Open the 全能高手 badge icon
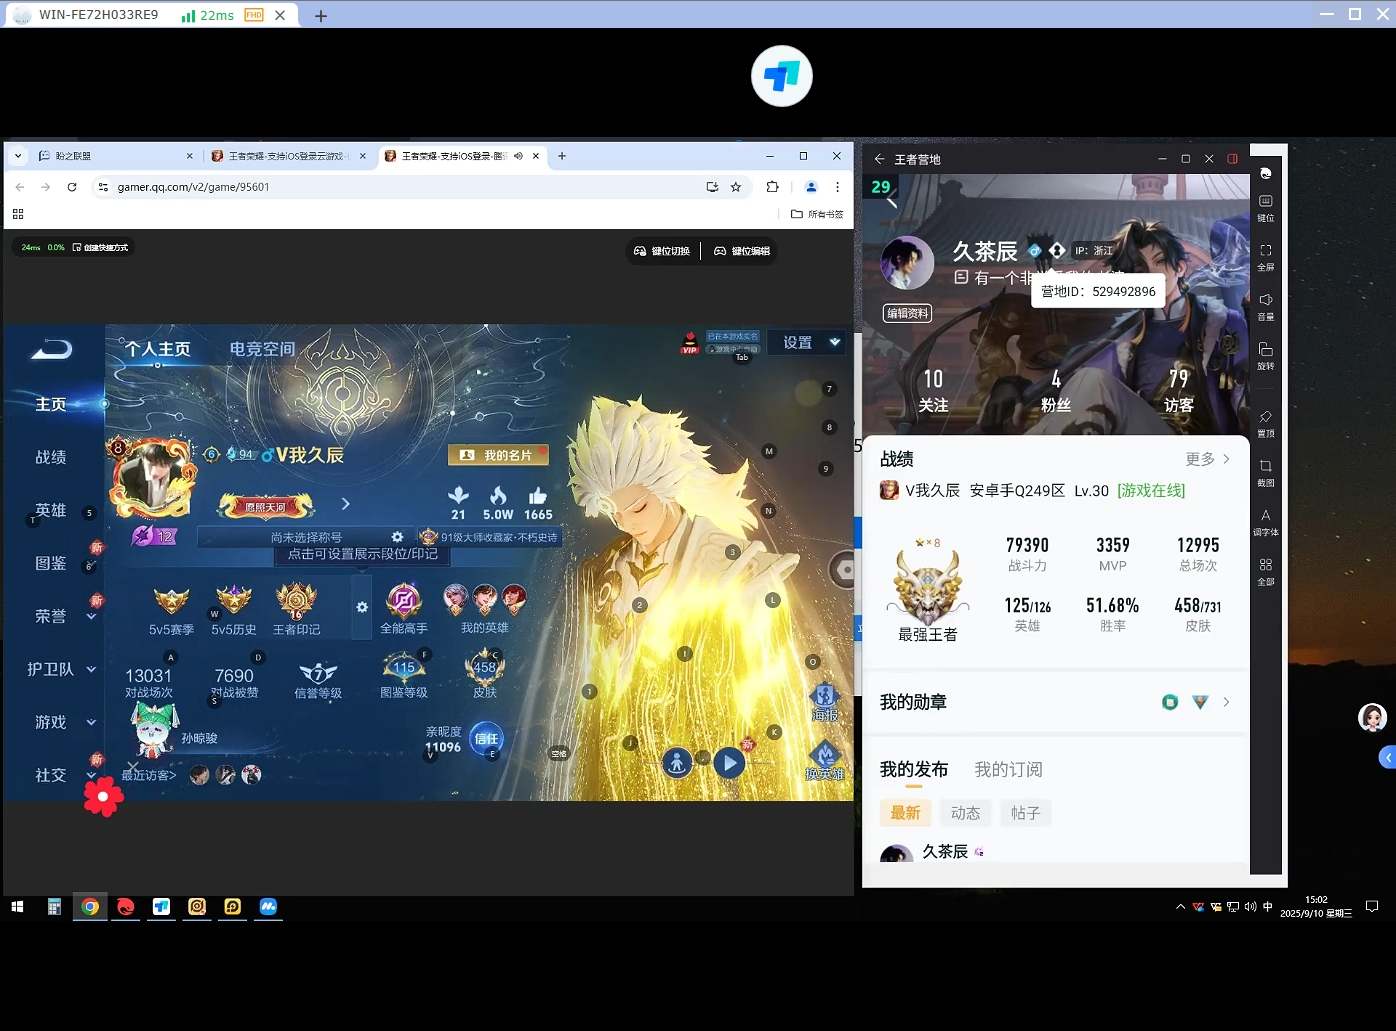Viewport: 1396px width, 1031px height. pyautogui.click(x=404, y=607)
